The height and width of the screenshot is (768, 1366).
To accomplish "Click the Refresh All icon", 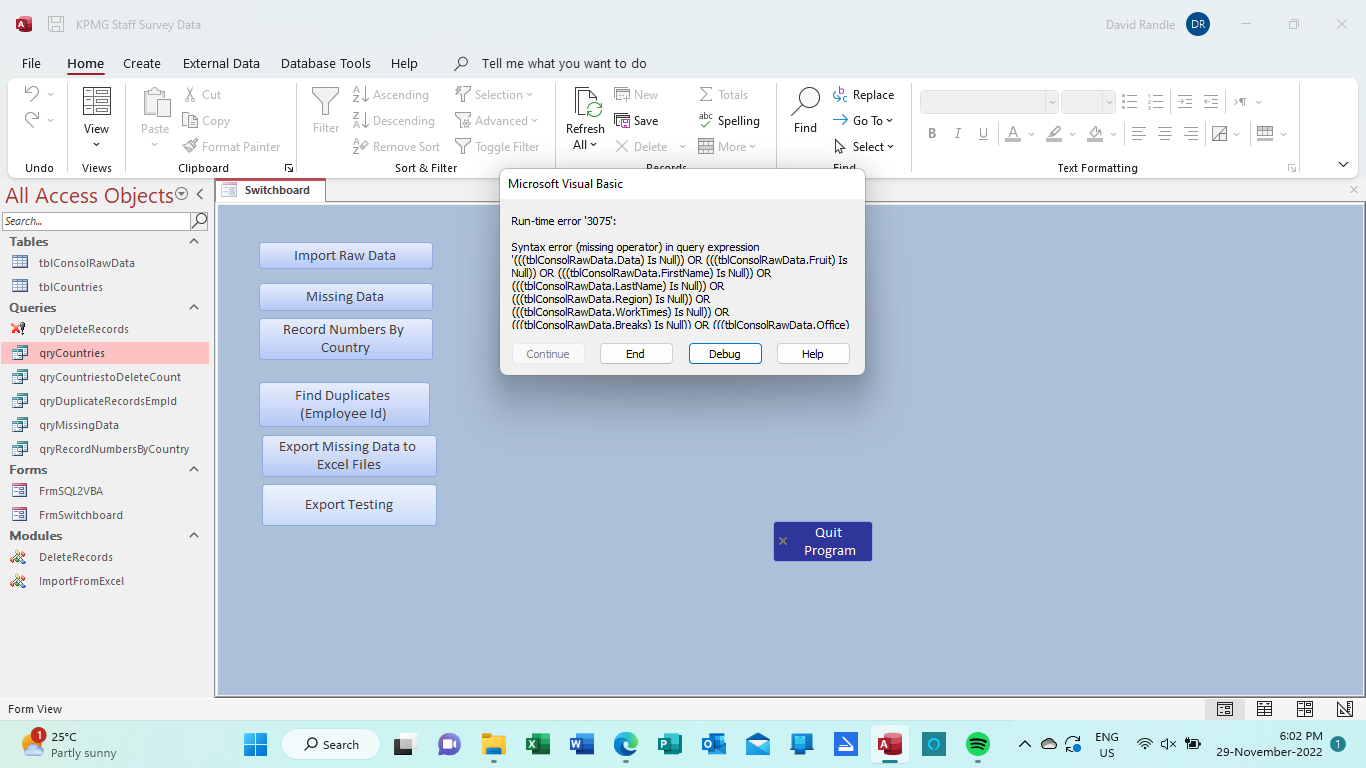I will coord(585,103).
